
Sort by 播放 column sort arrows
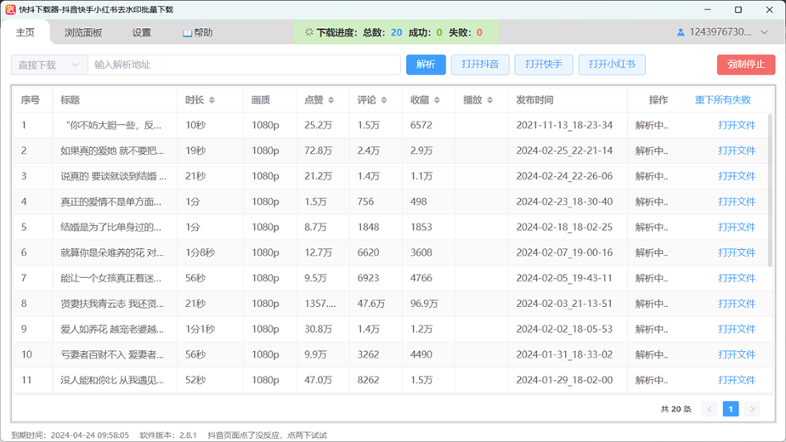[492, 100]
